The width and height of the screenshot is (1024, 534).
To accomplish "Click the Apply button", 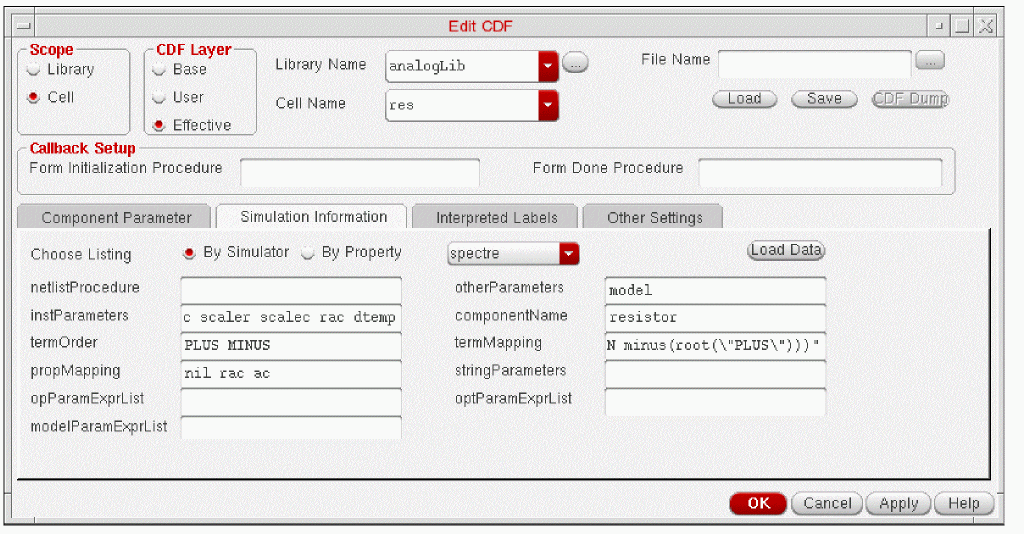I will click(899, 503).
